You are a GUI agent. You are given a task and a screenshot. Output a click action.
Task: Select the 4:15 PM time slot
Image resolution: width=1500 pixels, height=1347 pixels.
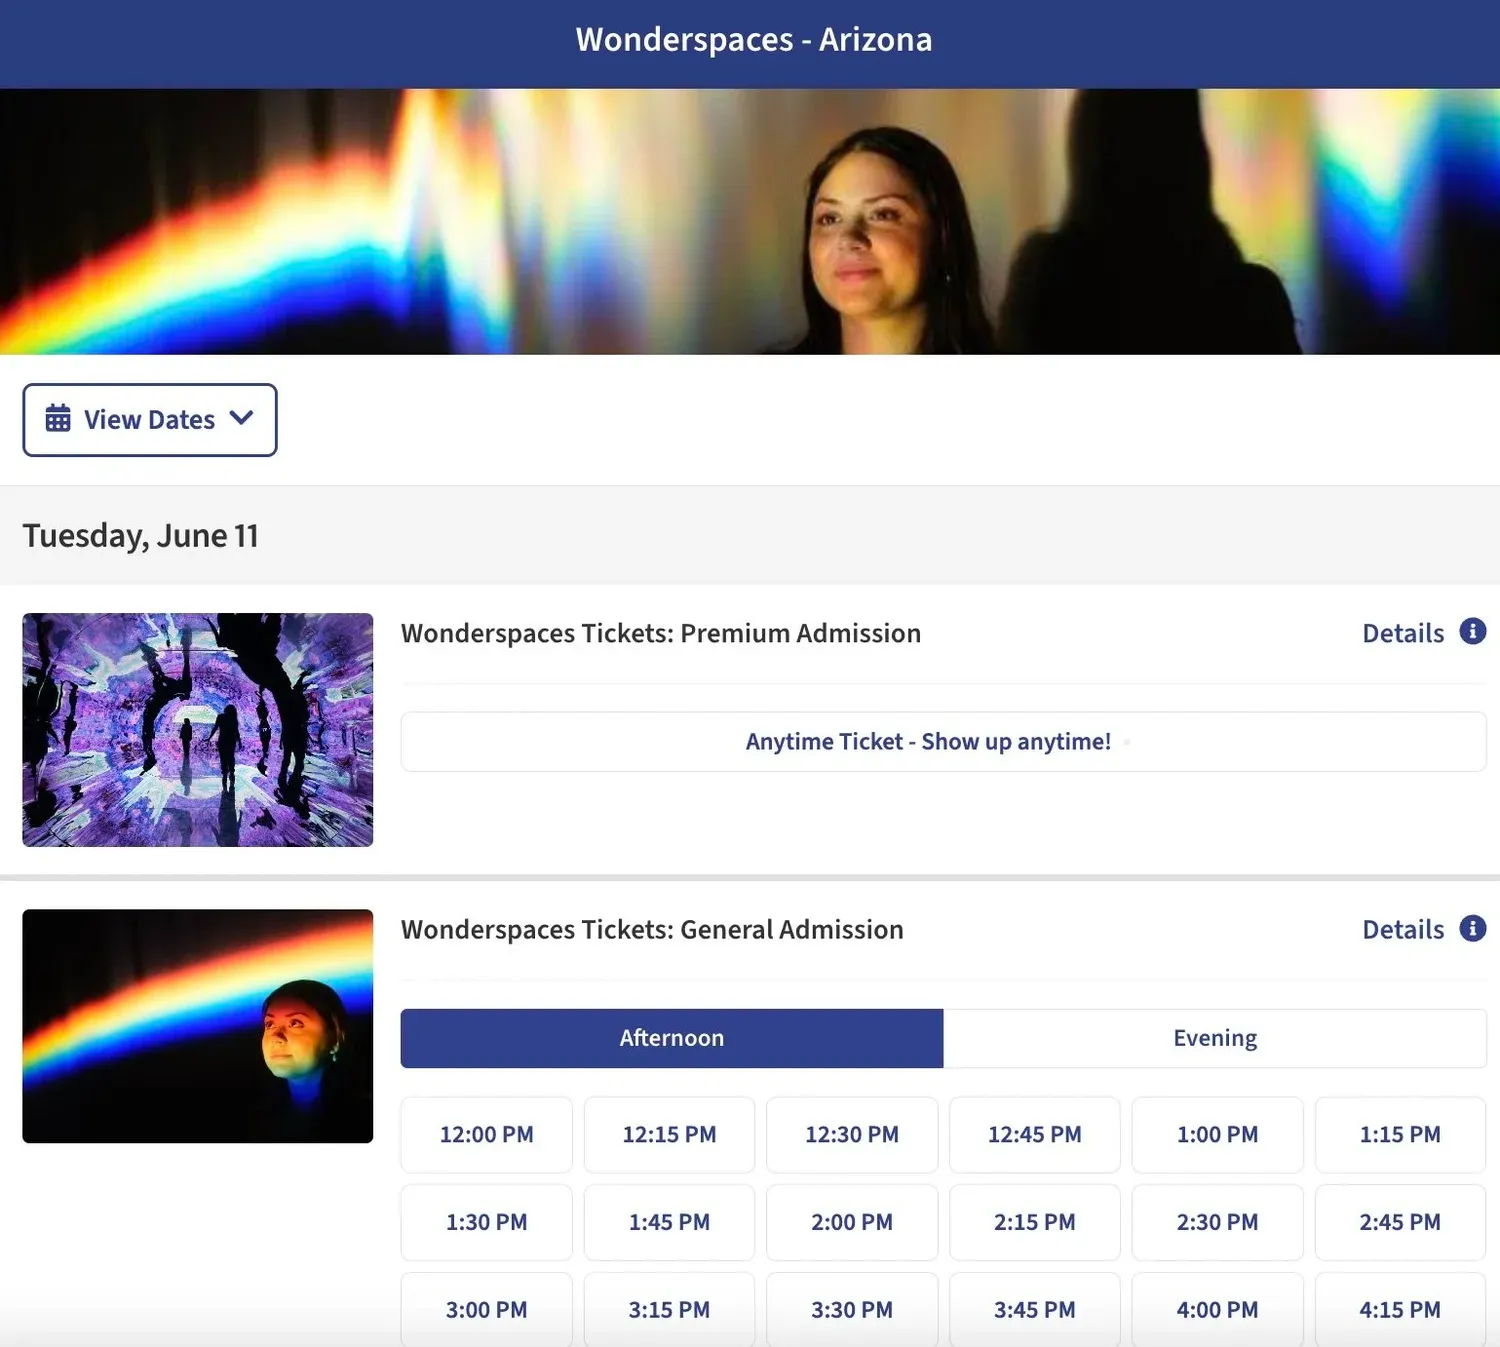point(1400,1310)
